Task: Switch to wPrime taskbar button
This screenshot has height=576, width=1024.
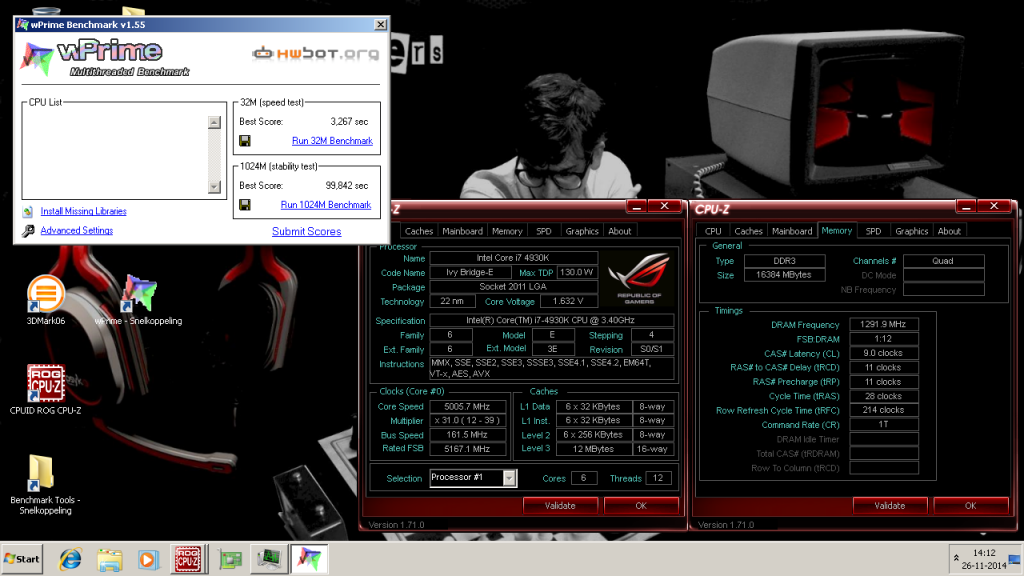Action: (x=309, y=559)
